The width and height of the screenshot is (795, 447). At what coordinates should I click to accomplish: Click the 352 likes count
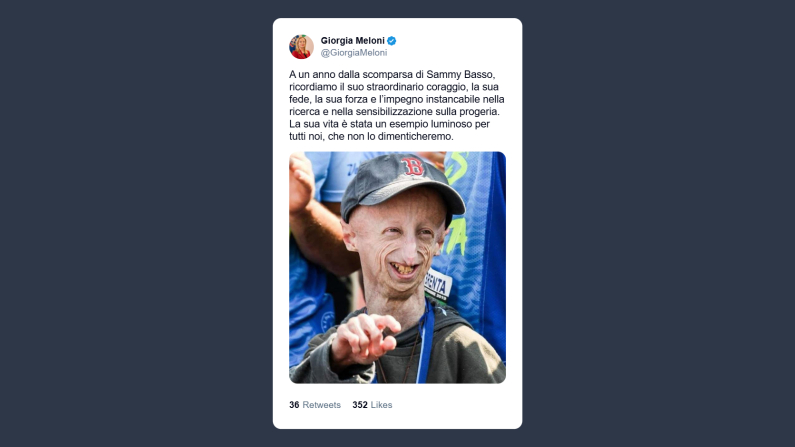pyautogui.click(x=360, y=405)
